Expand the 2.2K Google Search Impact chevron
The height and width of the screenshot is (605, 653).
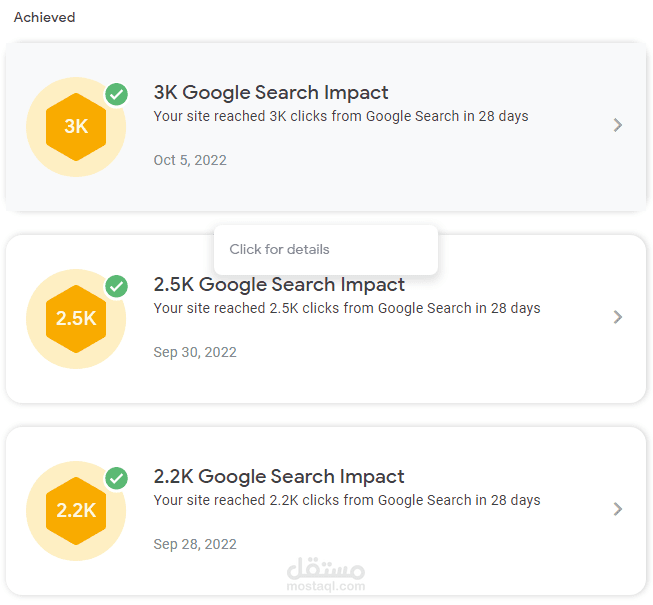(618, 509)
